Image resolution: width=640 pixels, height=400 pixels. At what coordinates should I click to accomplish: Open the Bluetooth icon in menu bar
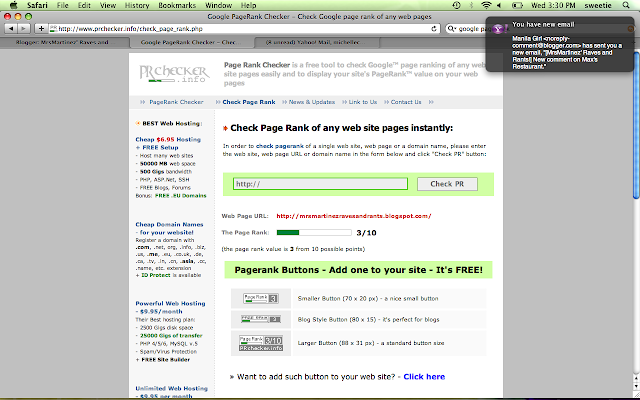click(471, 5)
